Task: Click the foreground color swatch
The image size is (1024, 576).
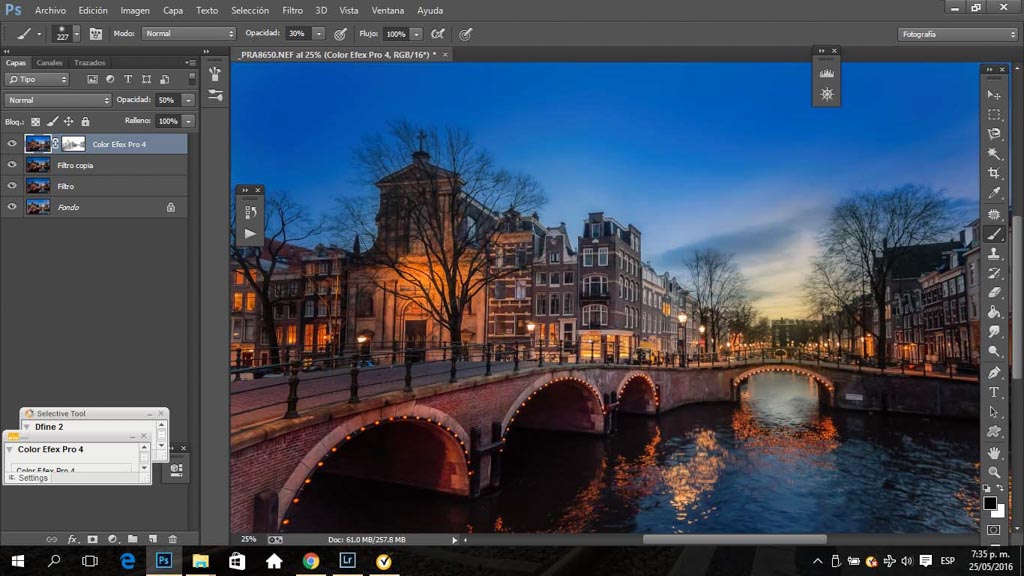Action: tap(989, 503)
